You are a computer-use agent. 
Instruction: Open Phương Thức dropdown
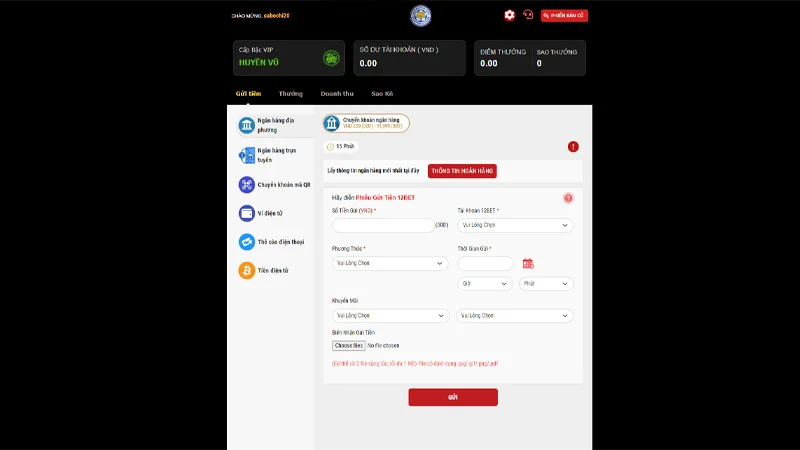[x=390, y=263]
